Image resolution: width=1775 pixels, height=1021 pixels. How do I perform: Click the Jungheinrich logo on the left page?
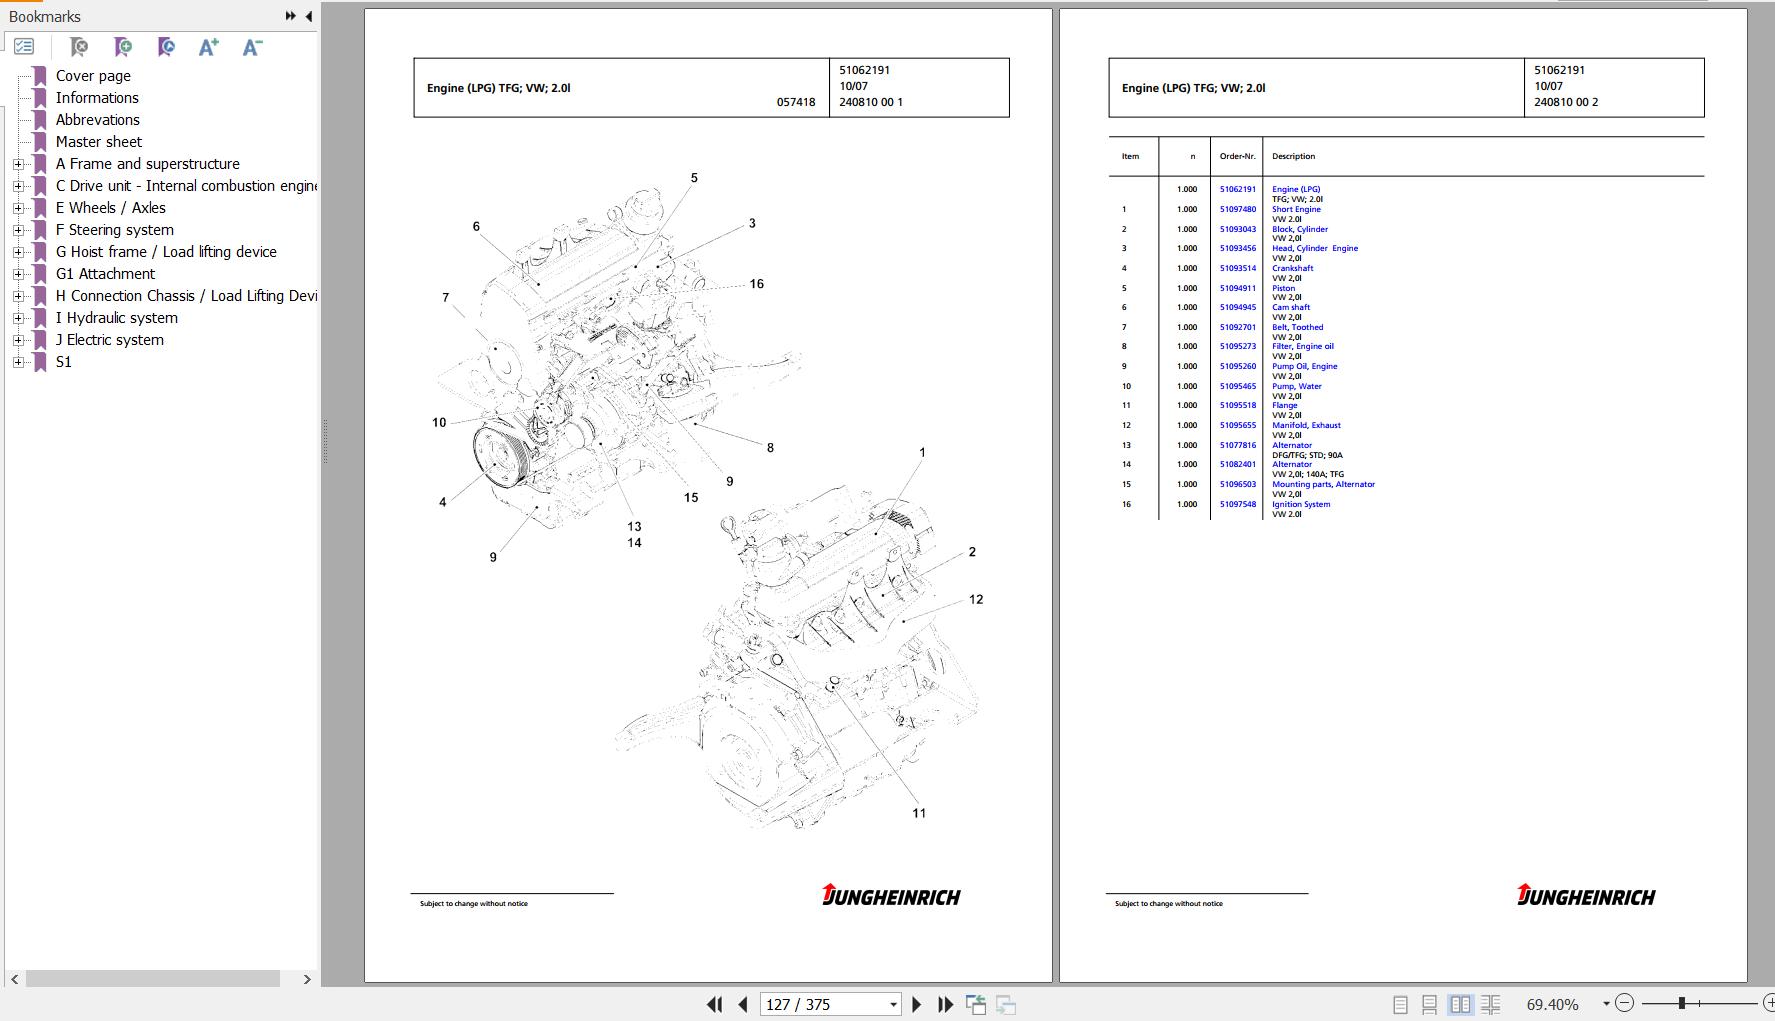point(890,895)
